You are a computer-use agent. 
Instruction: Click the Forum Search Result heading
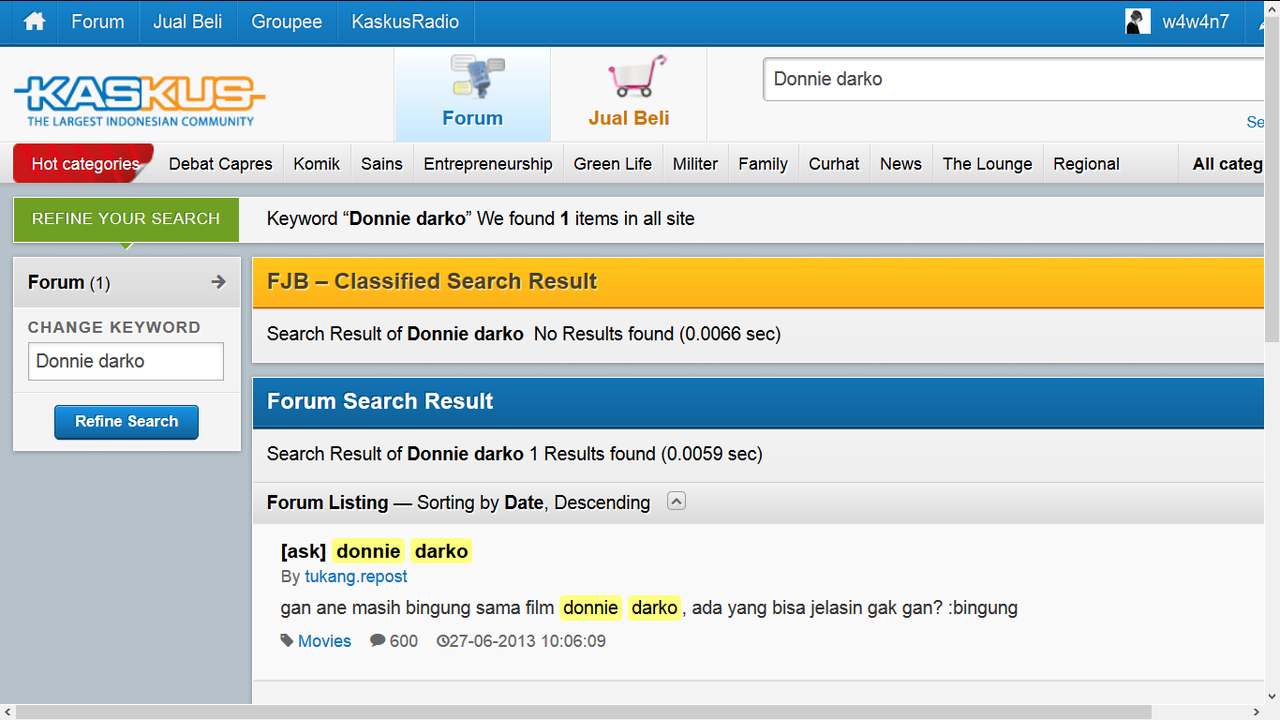pyautogui.click(x=380, y=402)
